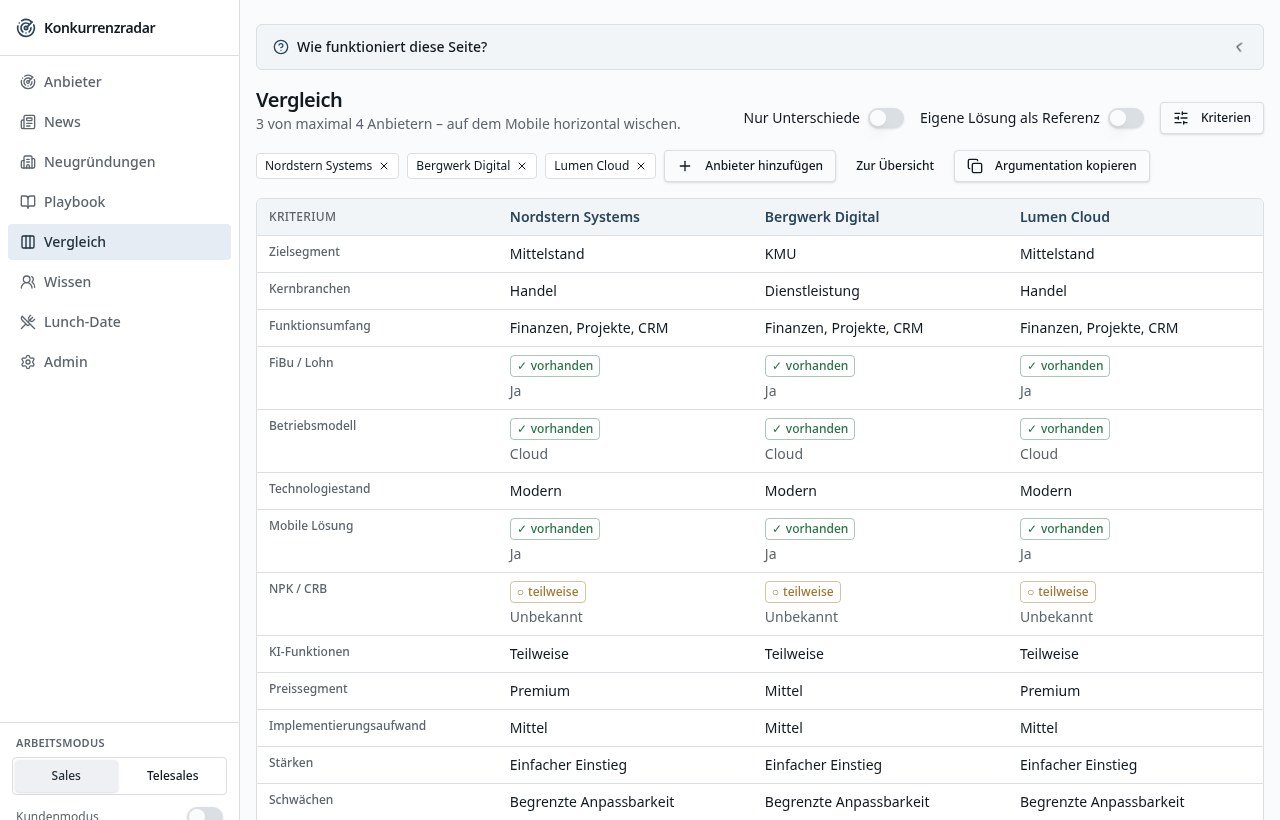Click Bergwerk Digital's 'Mittel' Preissegment value
This screenshot has height=820, width=1280.
pos(784,691)
